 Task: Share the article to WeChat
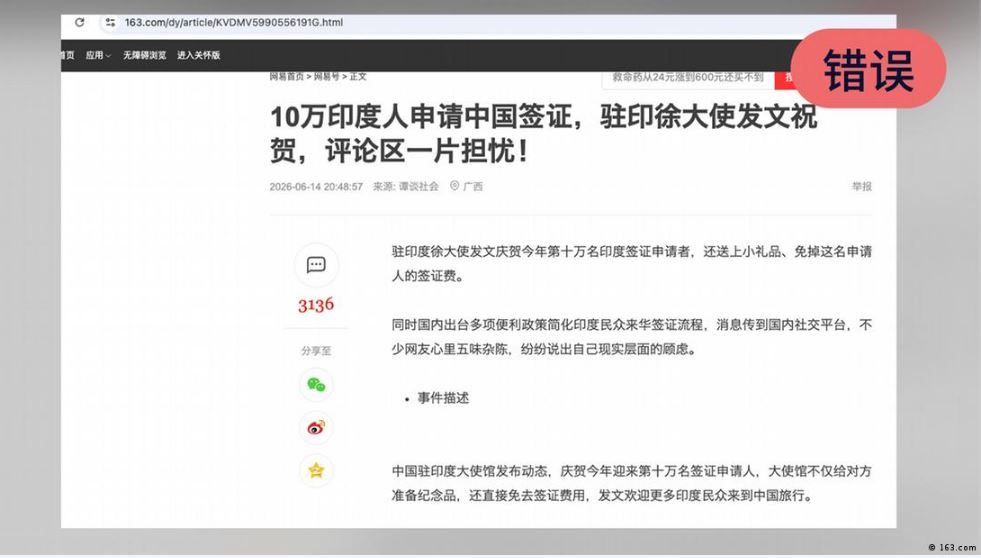pyautogui.click(x=316, y=384)
